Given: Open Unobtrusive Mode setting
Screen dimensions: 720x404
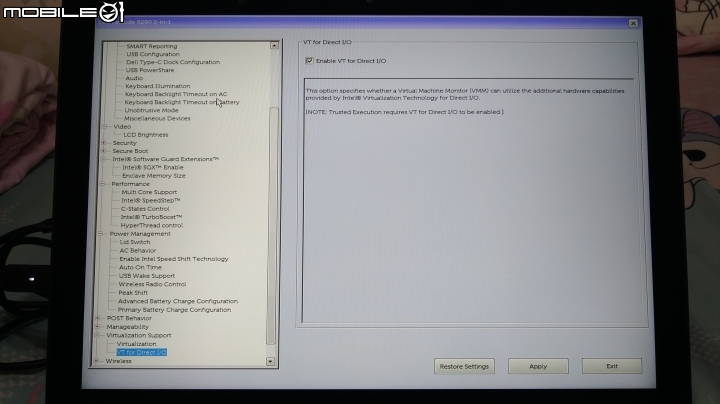Looking at the screenshot, I should (151, 110).
